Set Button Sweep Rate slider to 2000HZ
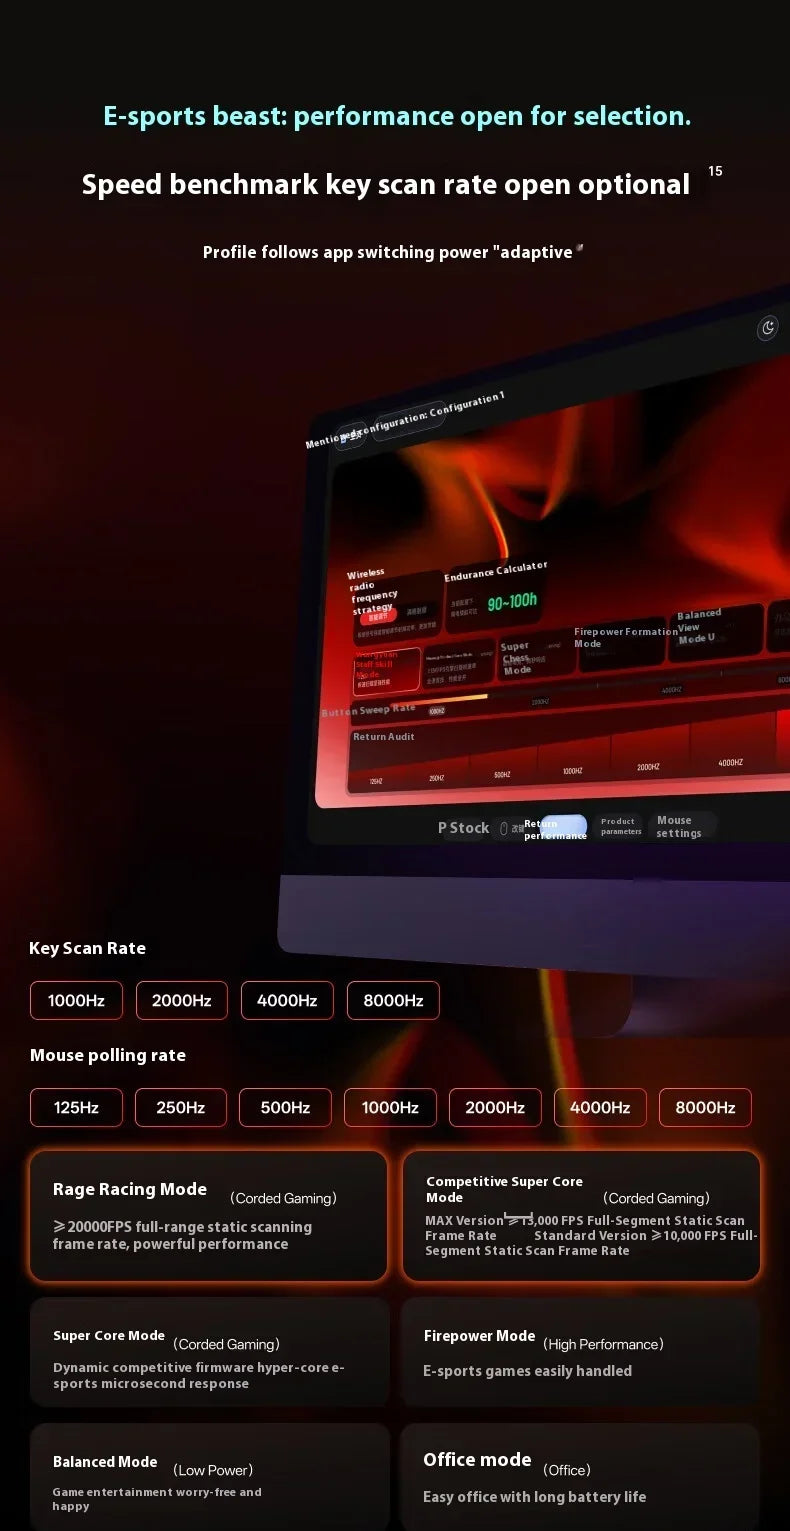Screen dimensions: 790x1531 pyautogui.click(x=540, y=702)
